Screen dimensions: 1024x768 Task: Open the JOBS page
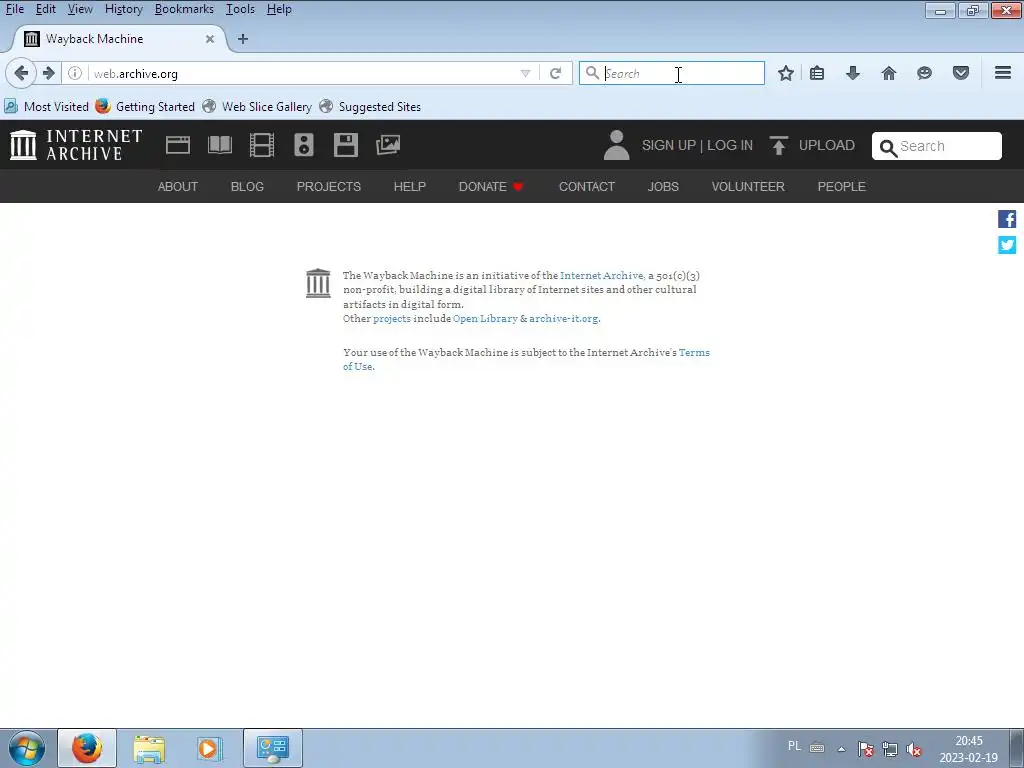coord(663,187)
